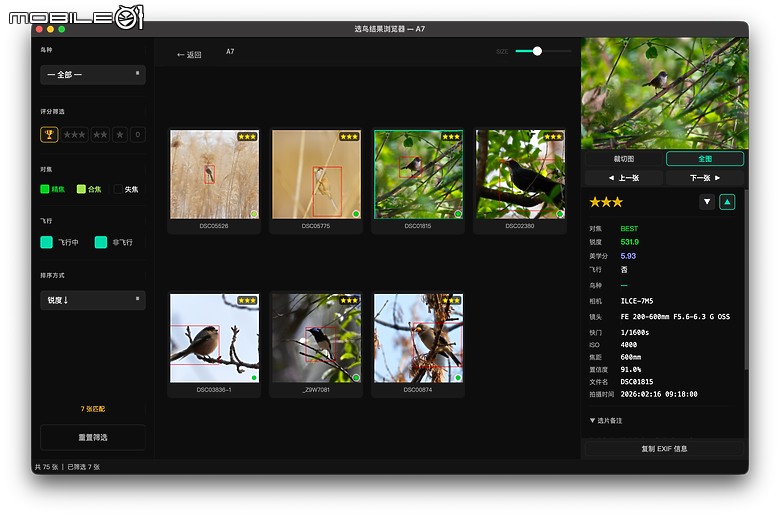Filter by three-star rating
780x516 pixels.
pos(74,134)
